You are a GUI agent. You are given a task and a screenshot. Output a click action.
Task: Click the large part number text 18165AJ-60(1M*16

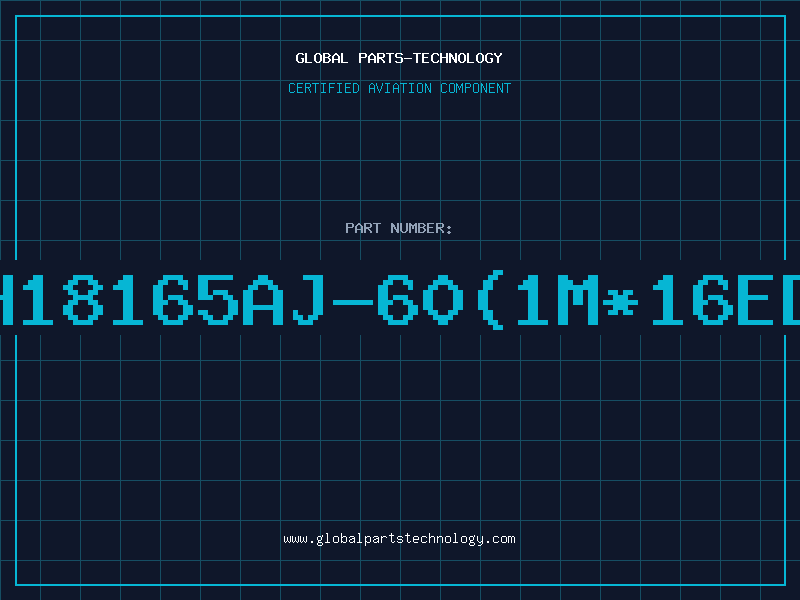(x=400, y=300)
